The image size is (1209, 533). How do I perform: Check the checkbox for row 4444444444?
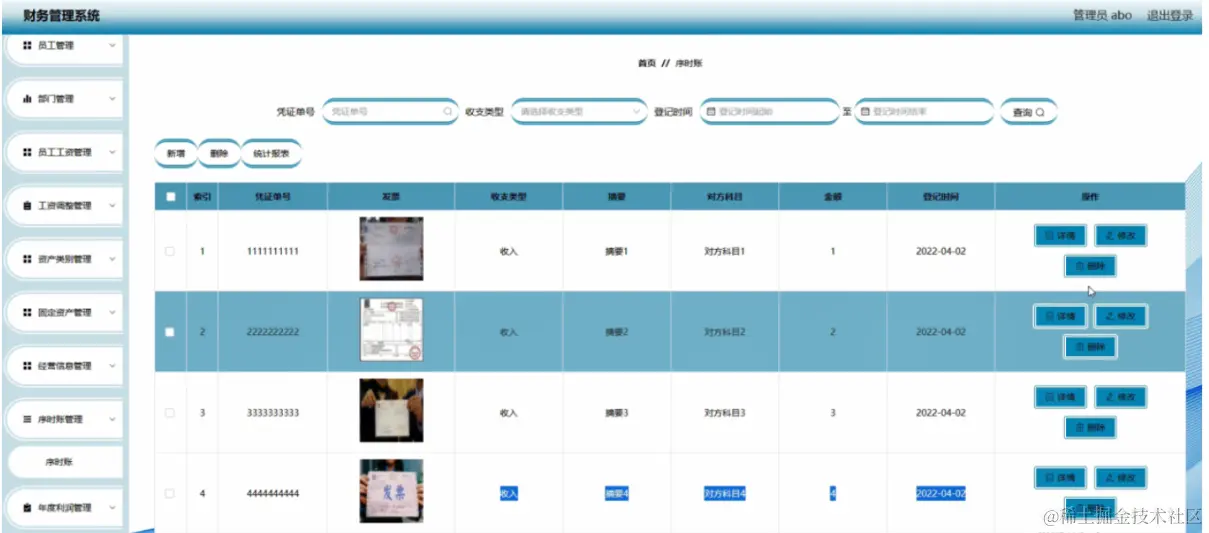tap(170, 493)
